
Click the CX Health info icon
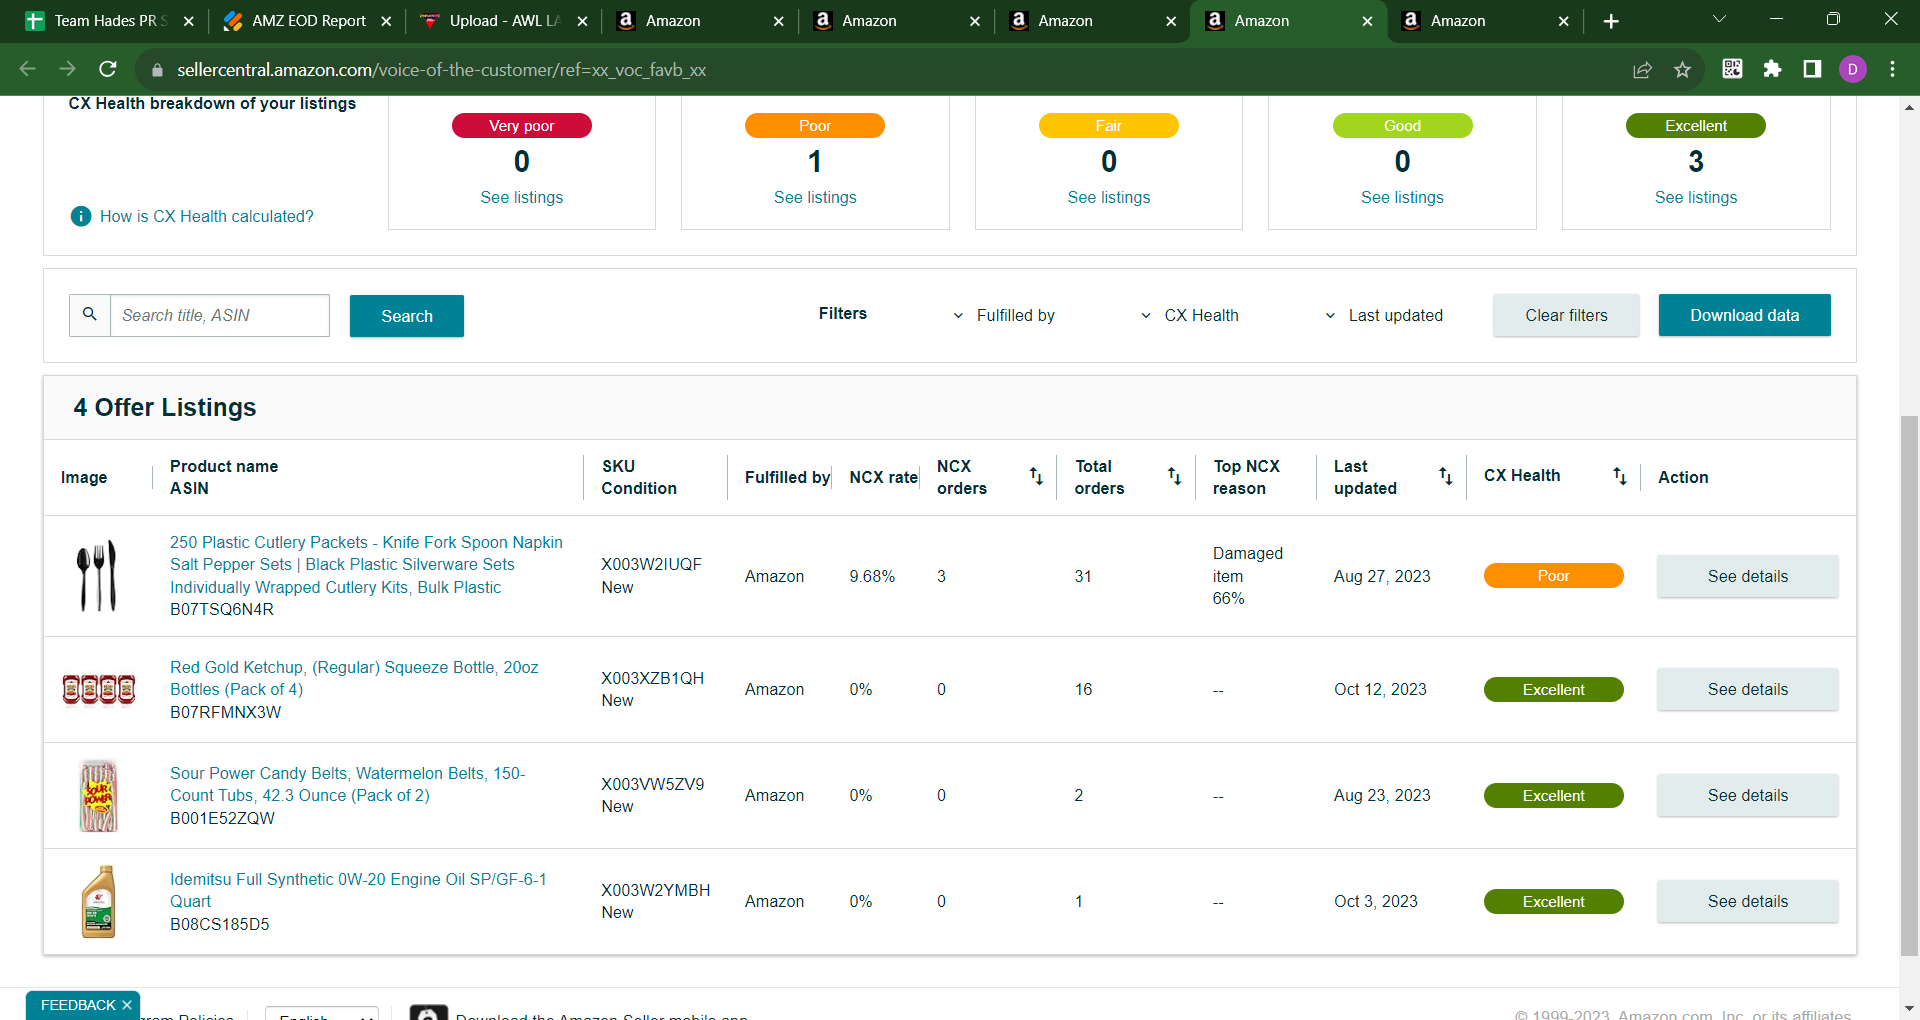(x=81, y=216)
